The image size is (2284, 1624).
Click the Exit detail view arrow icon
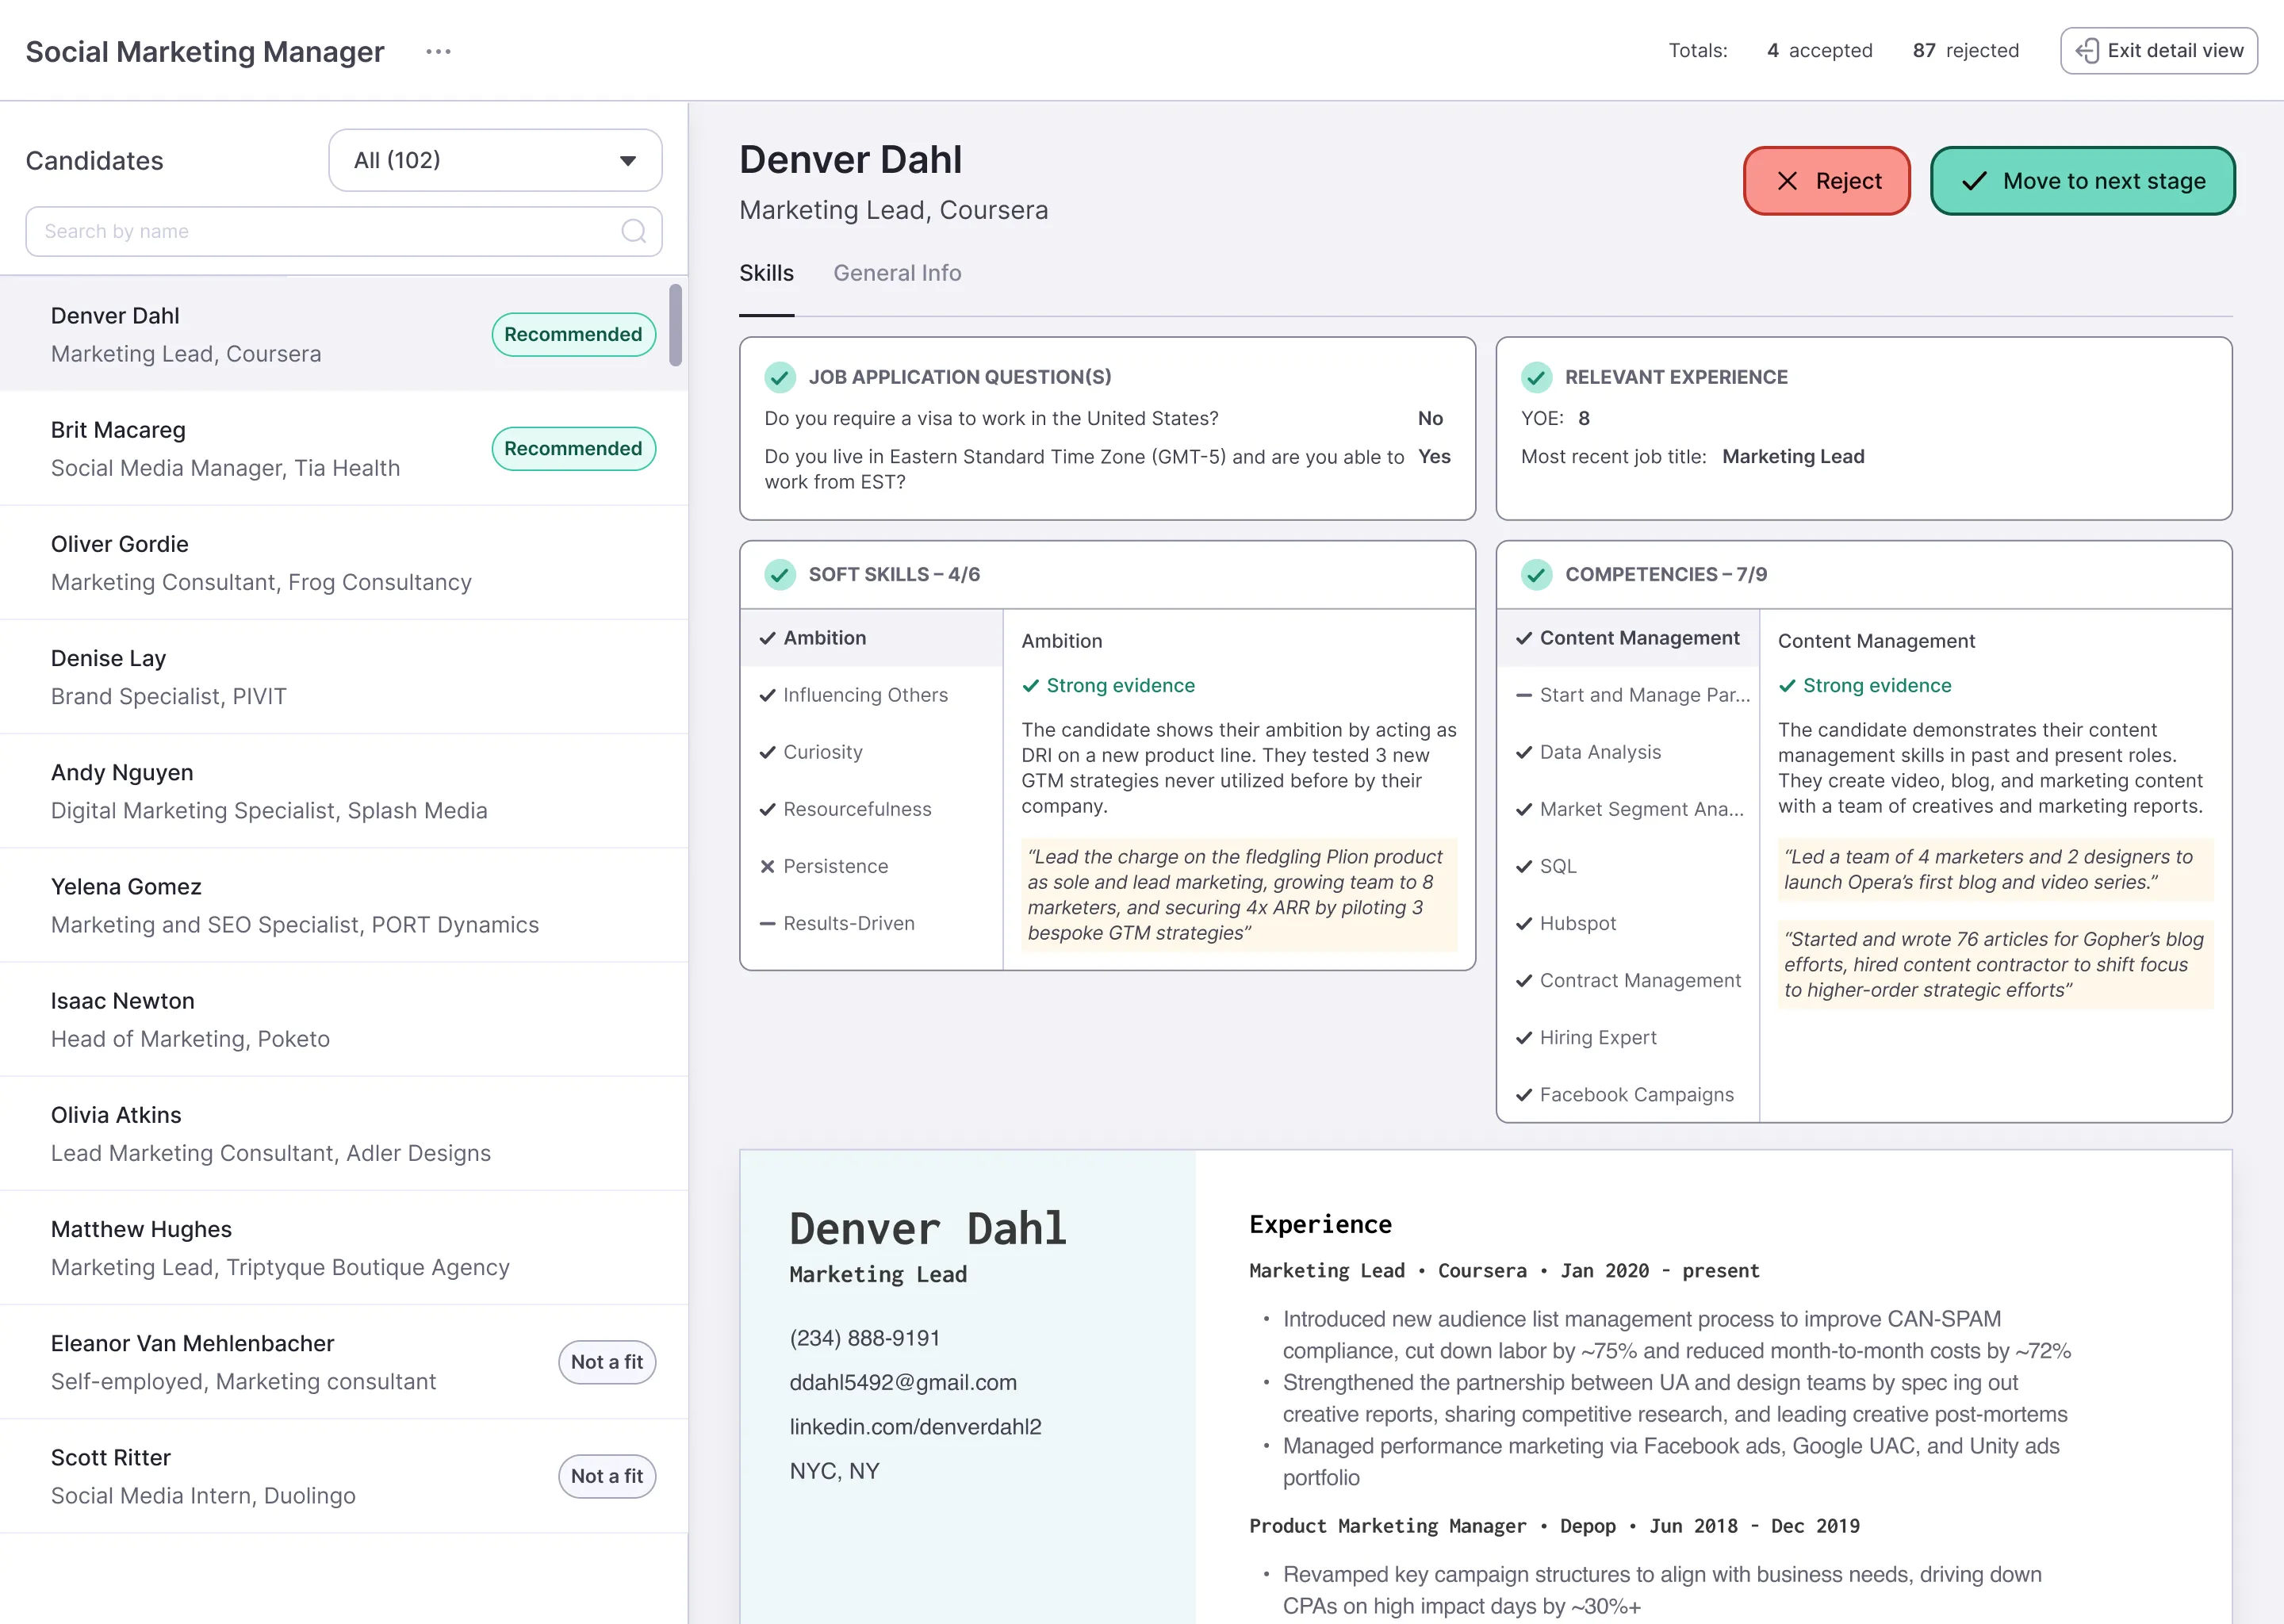[x=2089, y=50]
